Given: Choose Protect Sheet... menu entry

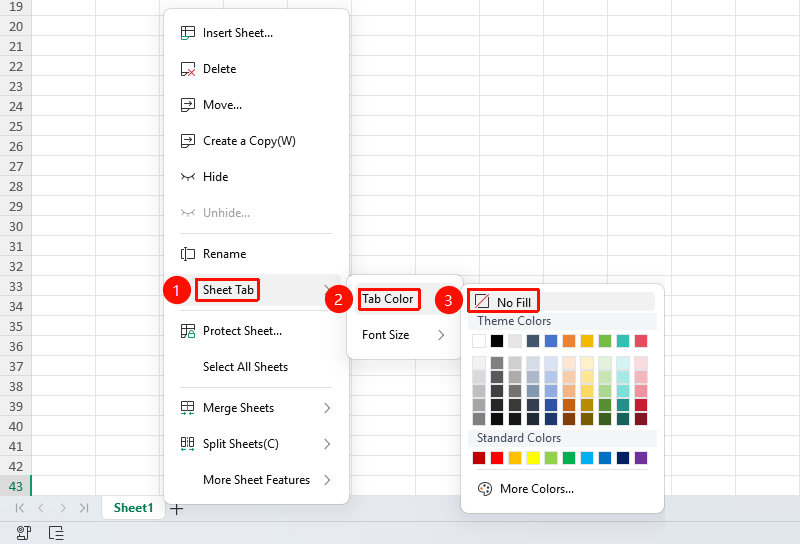Looking at the screenshot, I should 256,331.
